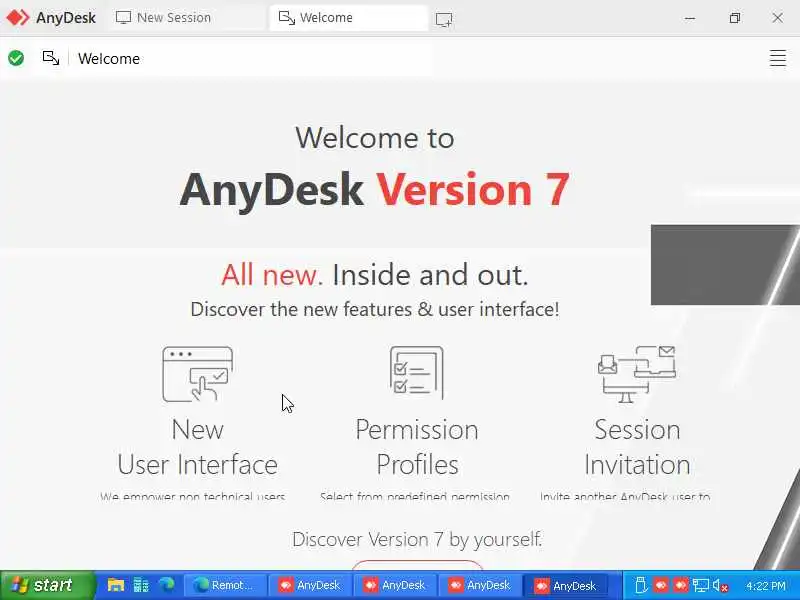Screen dimensions: 800x600
Task: Click the "AnyDesk Version 7" title text
Action: click(x=374, y=190)
